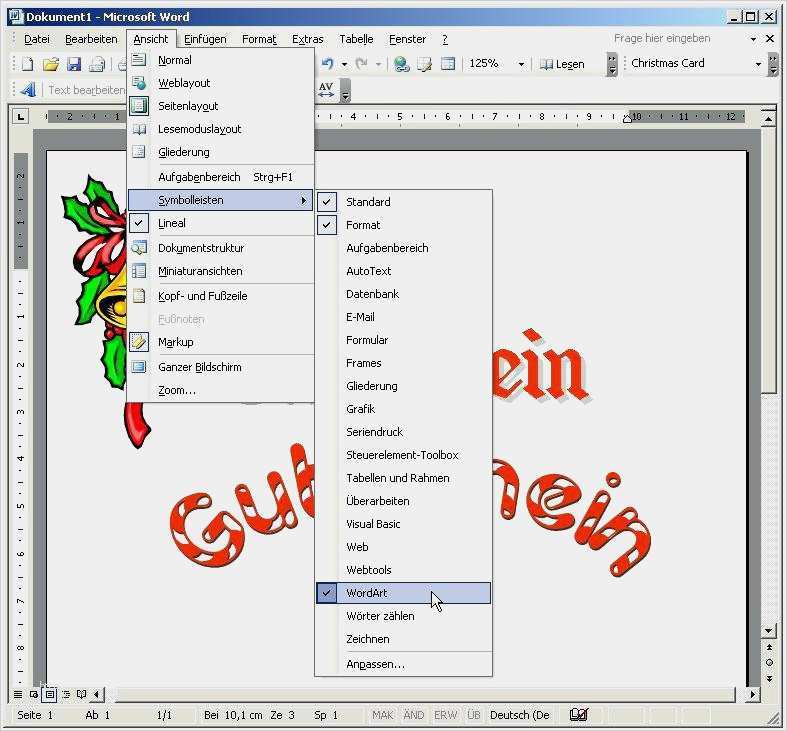
Task: Click the spelling status book icon
Action: click(578, 715)
